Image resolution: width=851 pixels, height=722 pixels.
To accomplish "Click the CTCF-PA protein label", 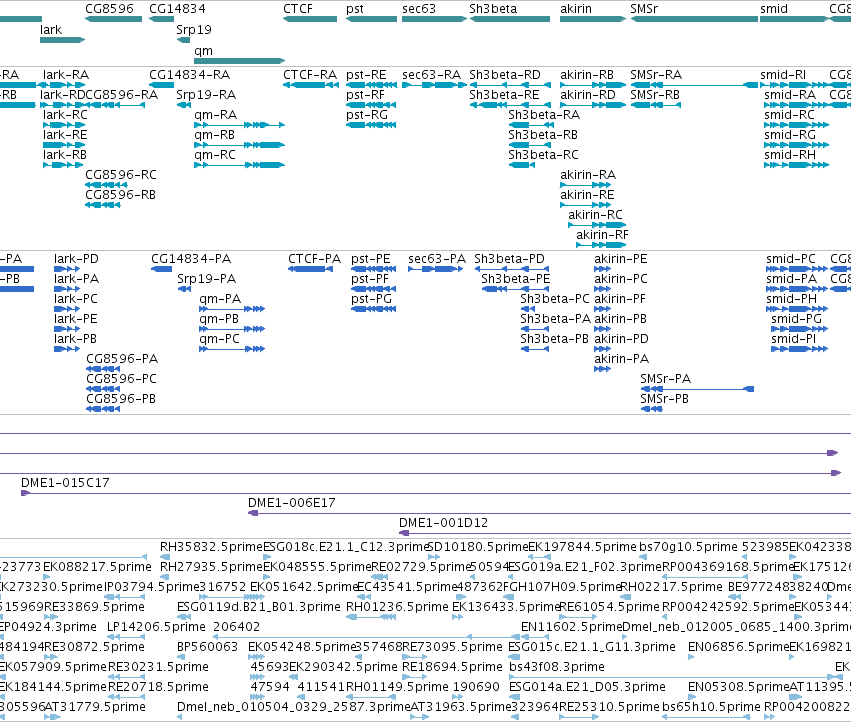I will [315, 258].
